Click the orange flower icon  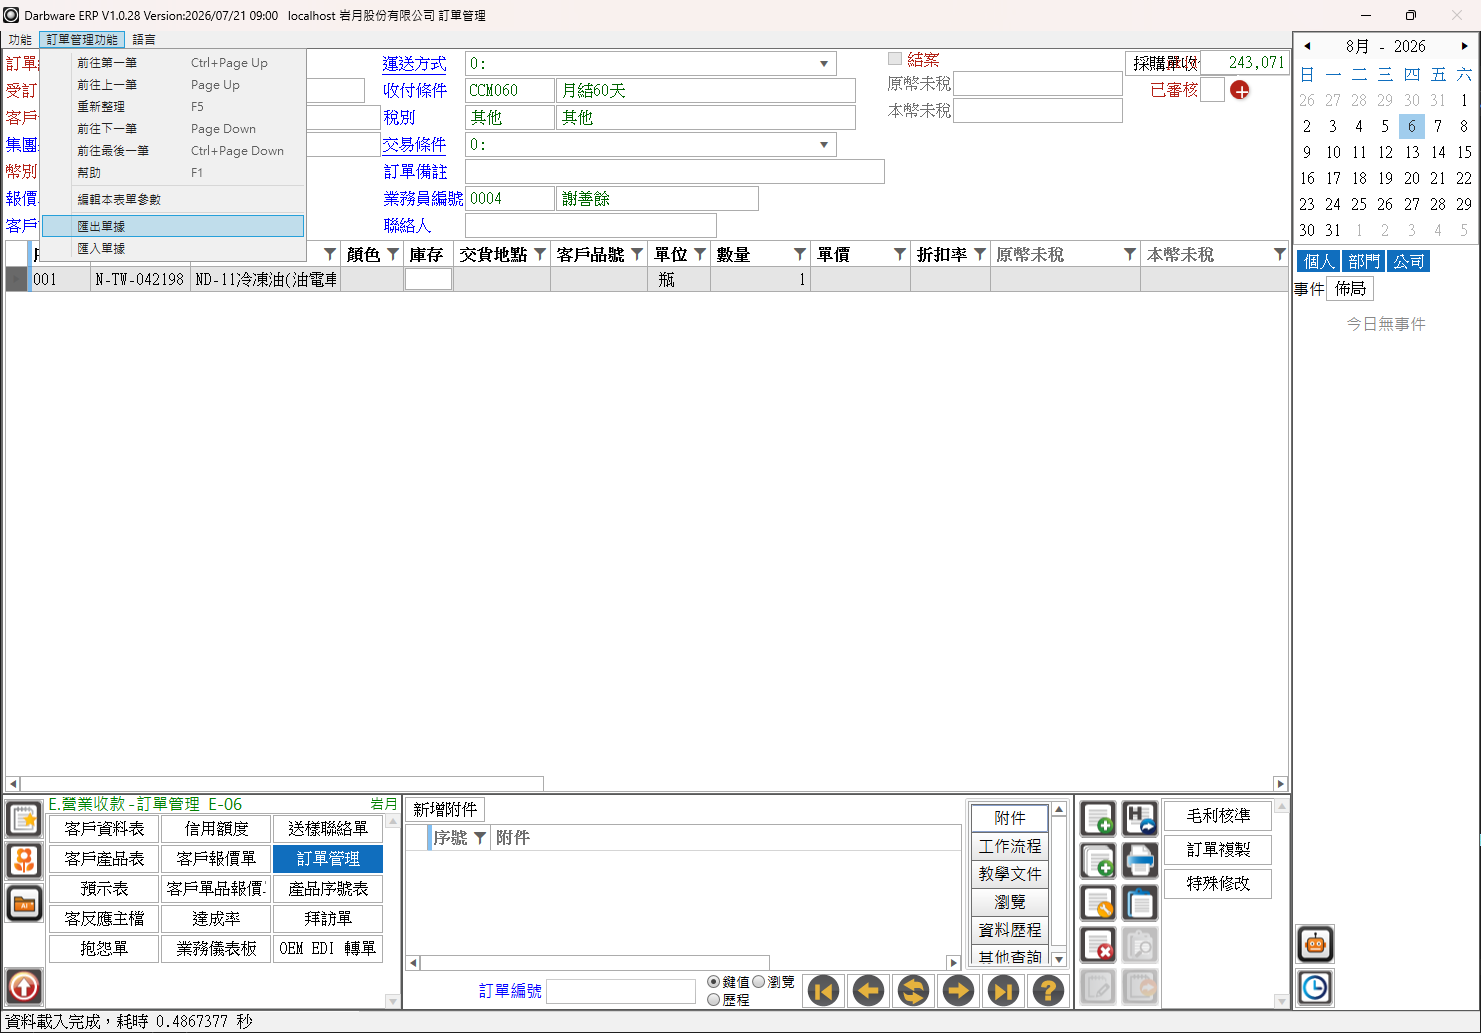[x=24, y=861]
